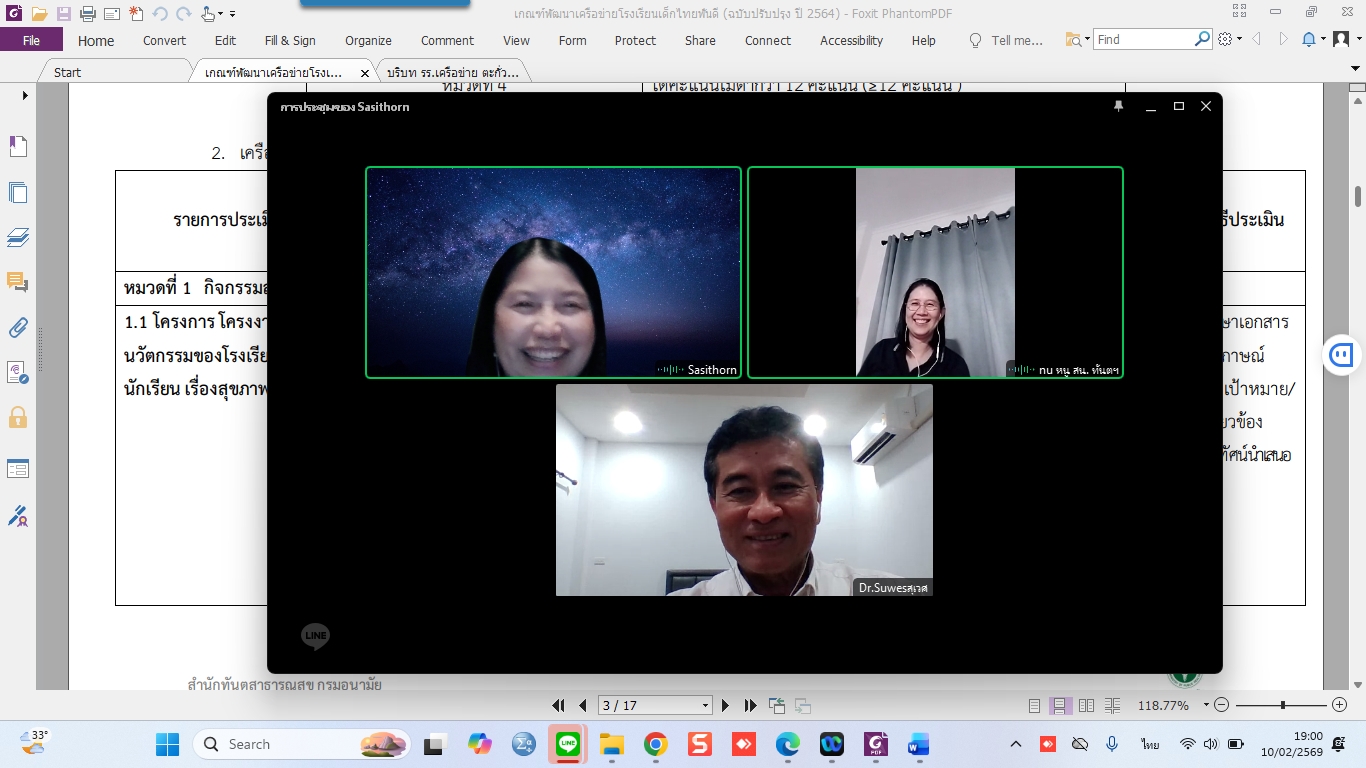Screen dimensions: 1366x768
Task: Go to the last page of document
Action: [750, 706]
